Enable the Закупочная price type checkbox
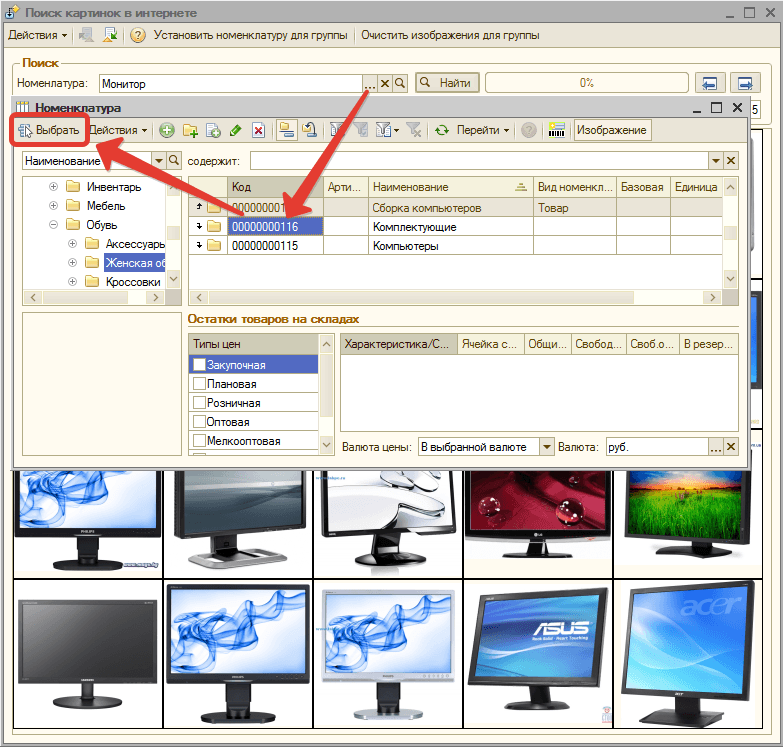The image size is (783, 747). tap(199, 366)
